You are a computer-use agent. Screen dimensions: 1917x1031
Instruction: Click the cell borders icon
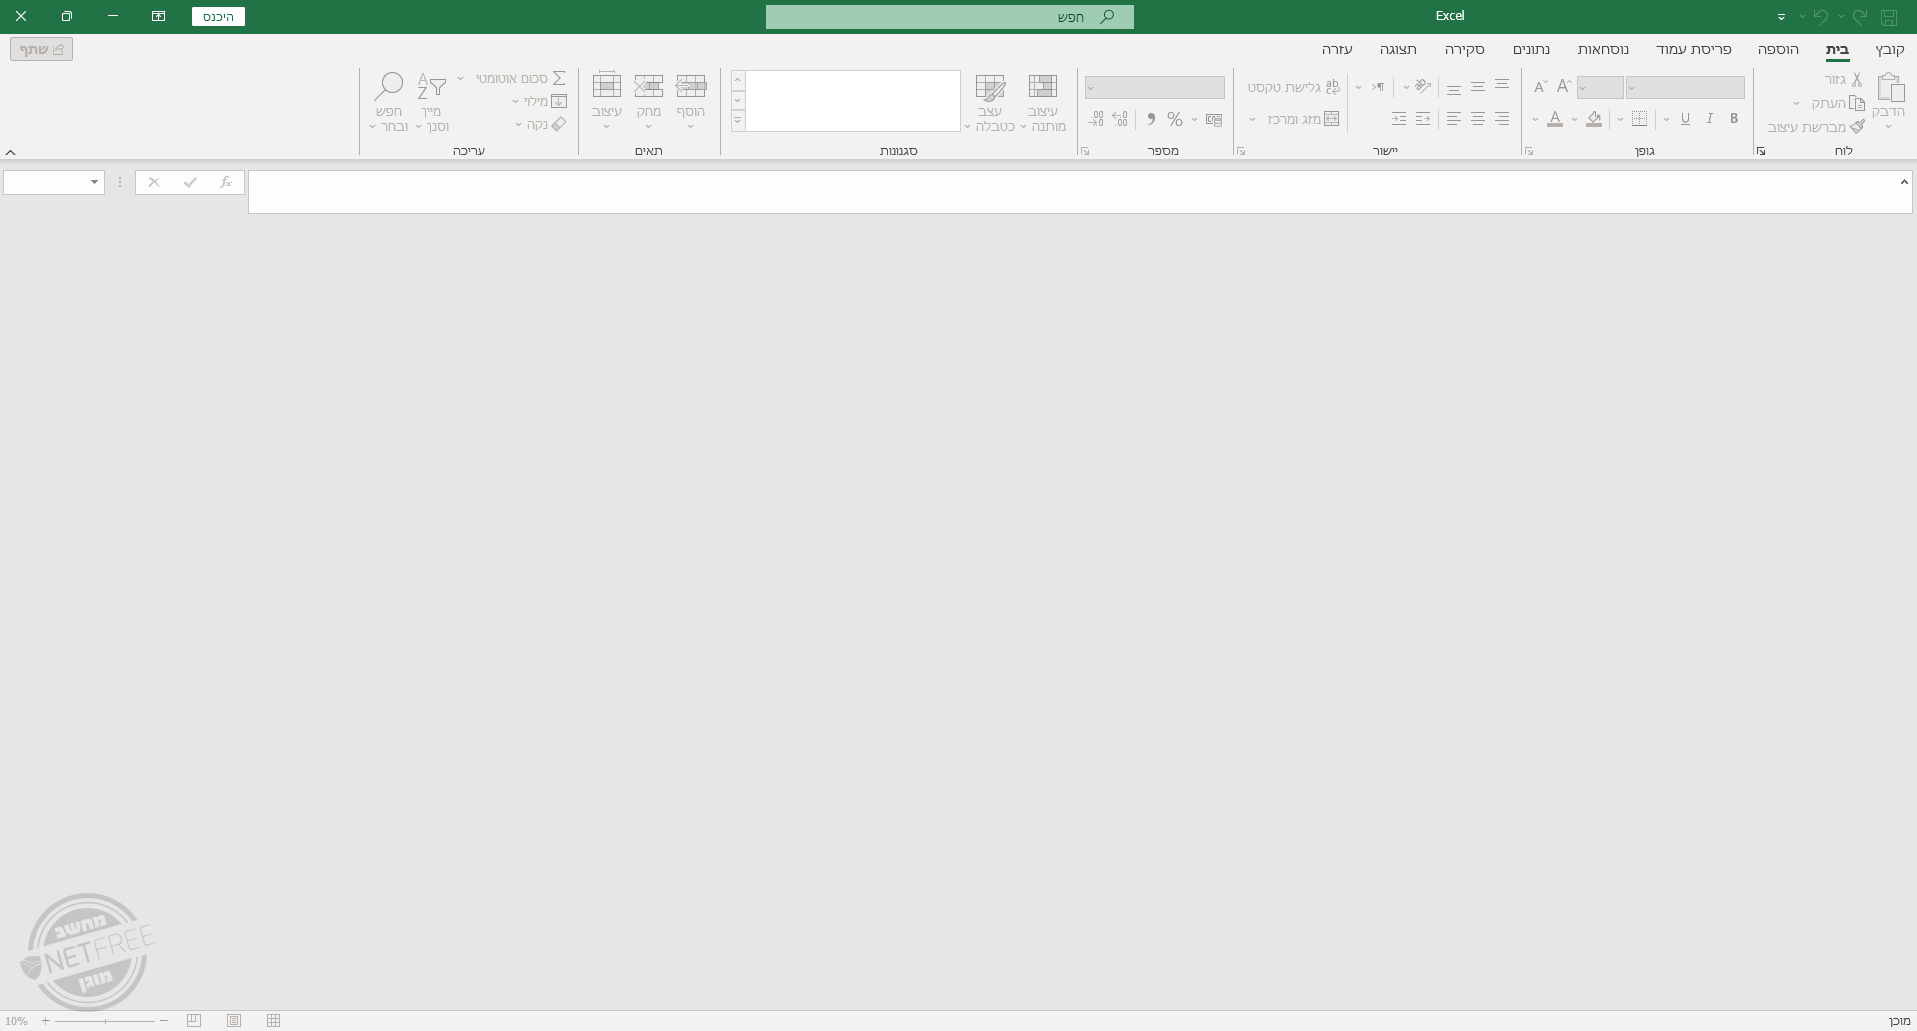pyautogui.click(x=1639, y=119)
